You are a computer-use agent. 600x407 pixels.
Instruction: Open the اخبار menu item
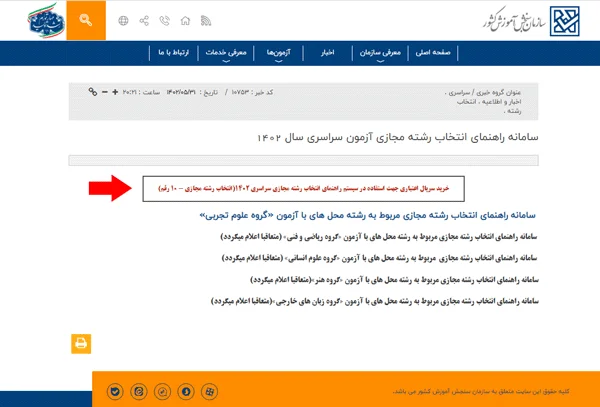coord(328,52)
